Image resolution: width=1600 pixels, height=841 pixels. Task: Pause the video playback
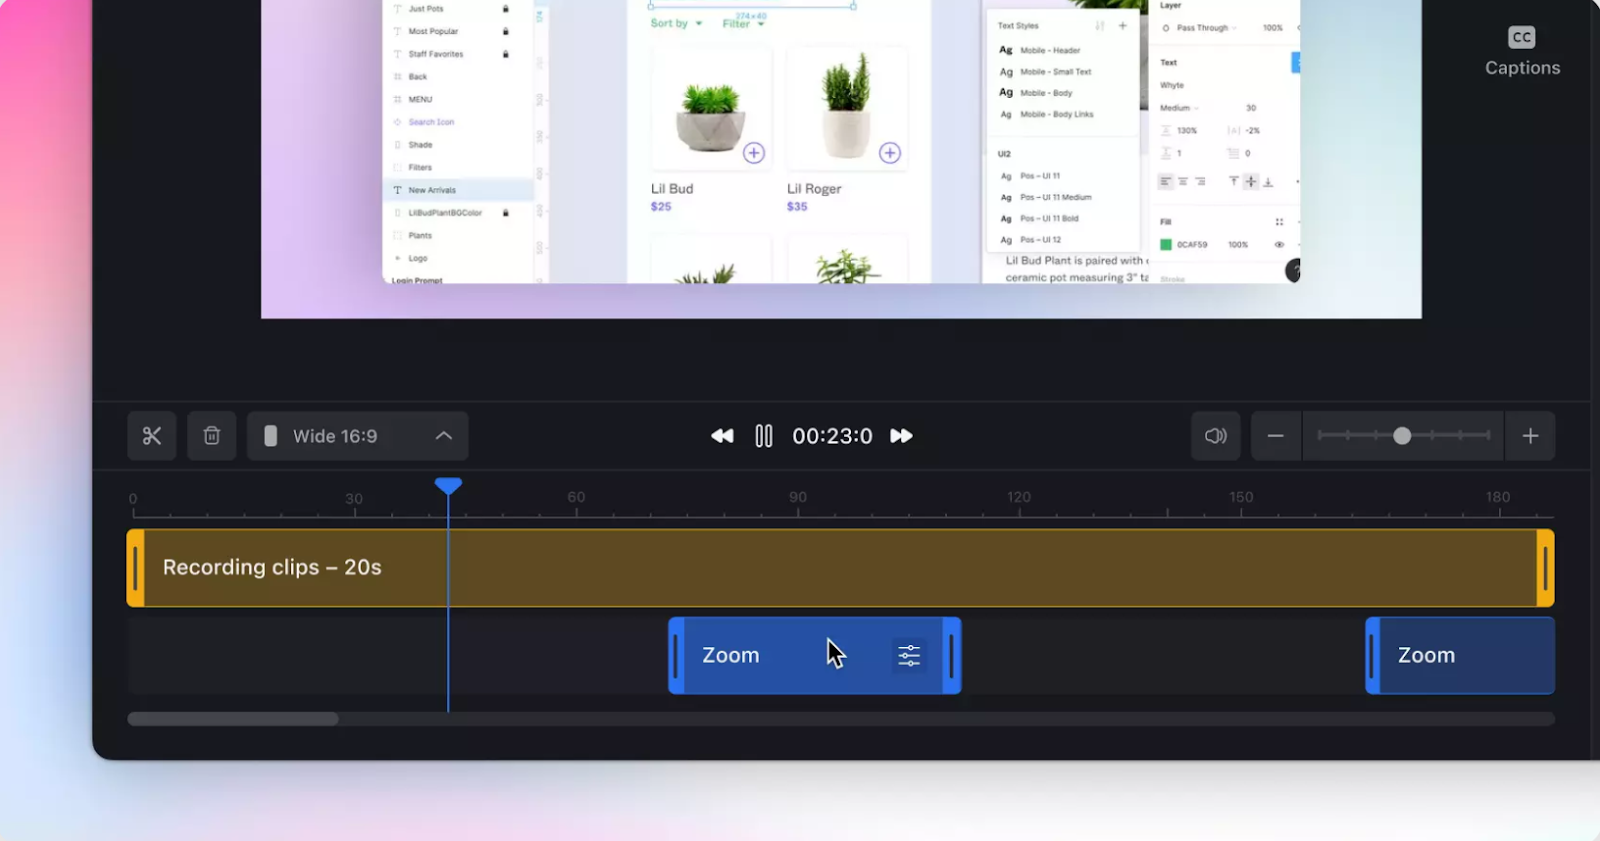coord(764,436)
